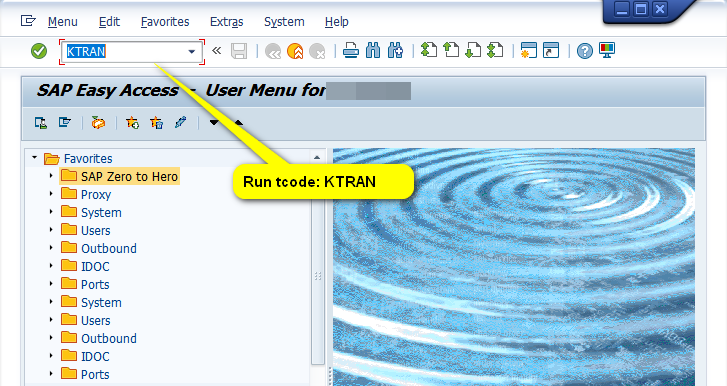Expand the last Ports folder arrow at the bottom
Image resolution: width=727 pixels, height=386 pixels.
coord(51,373)
